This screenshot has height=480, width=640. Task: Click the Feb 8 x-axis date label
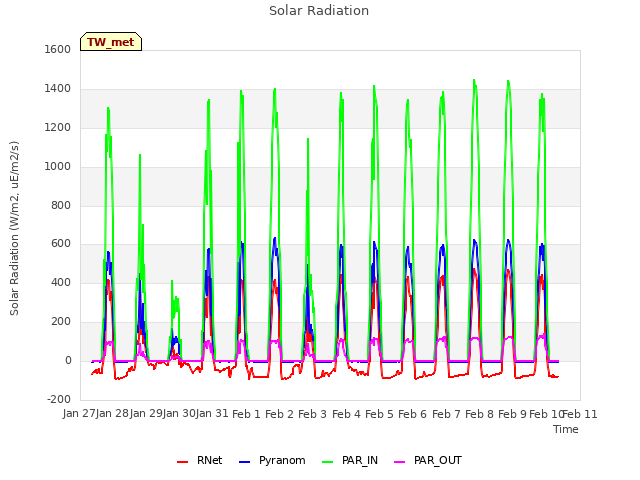[480, 414]
